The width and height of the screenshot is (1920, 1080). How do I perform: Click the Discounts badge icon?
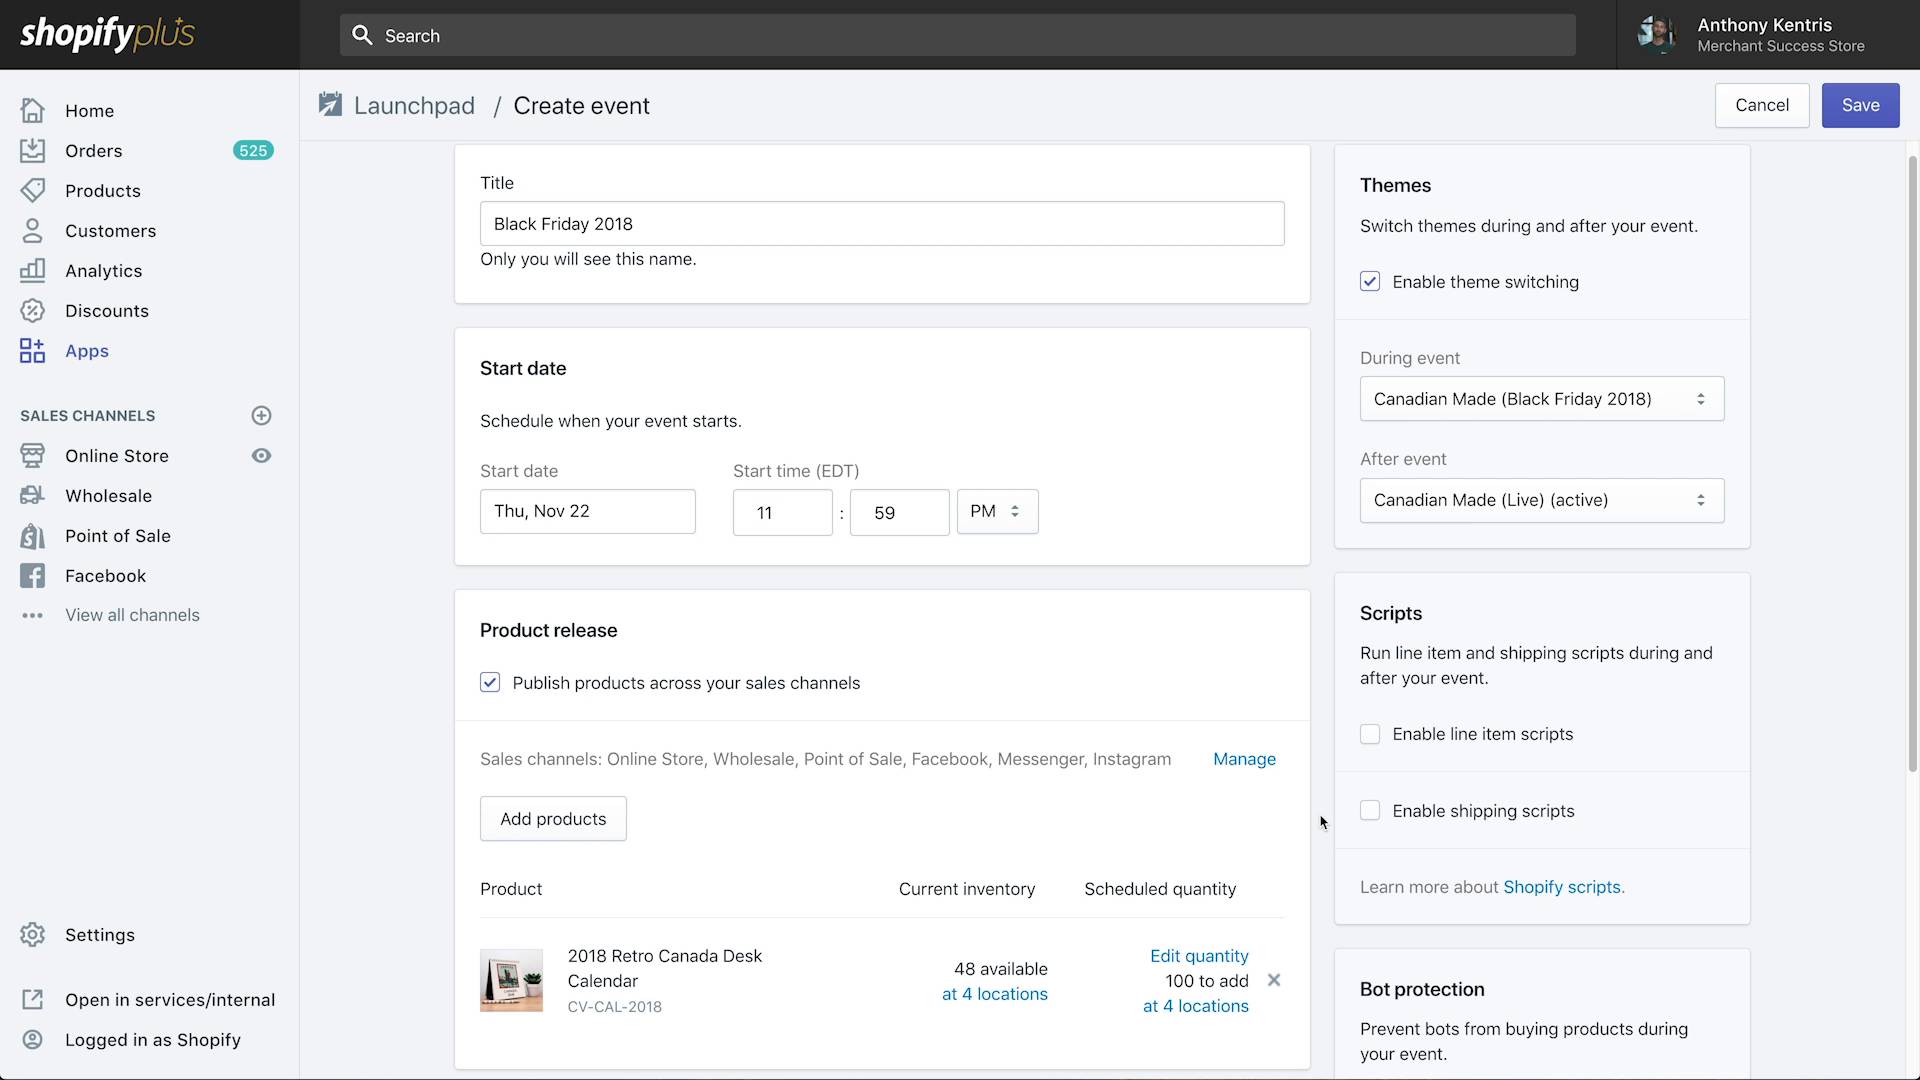tap(32, 310)
